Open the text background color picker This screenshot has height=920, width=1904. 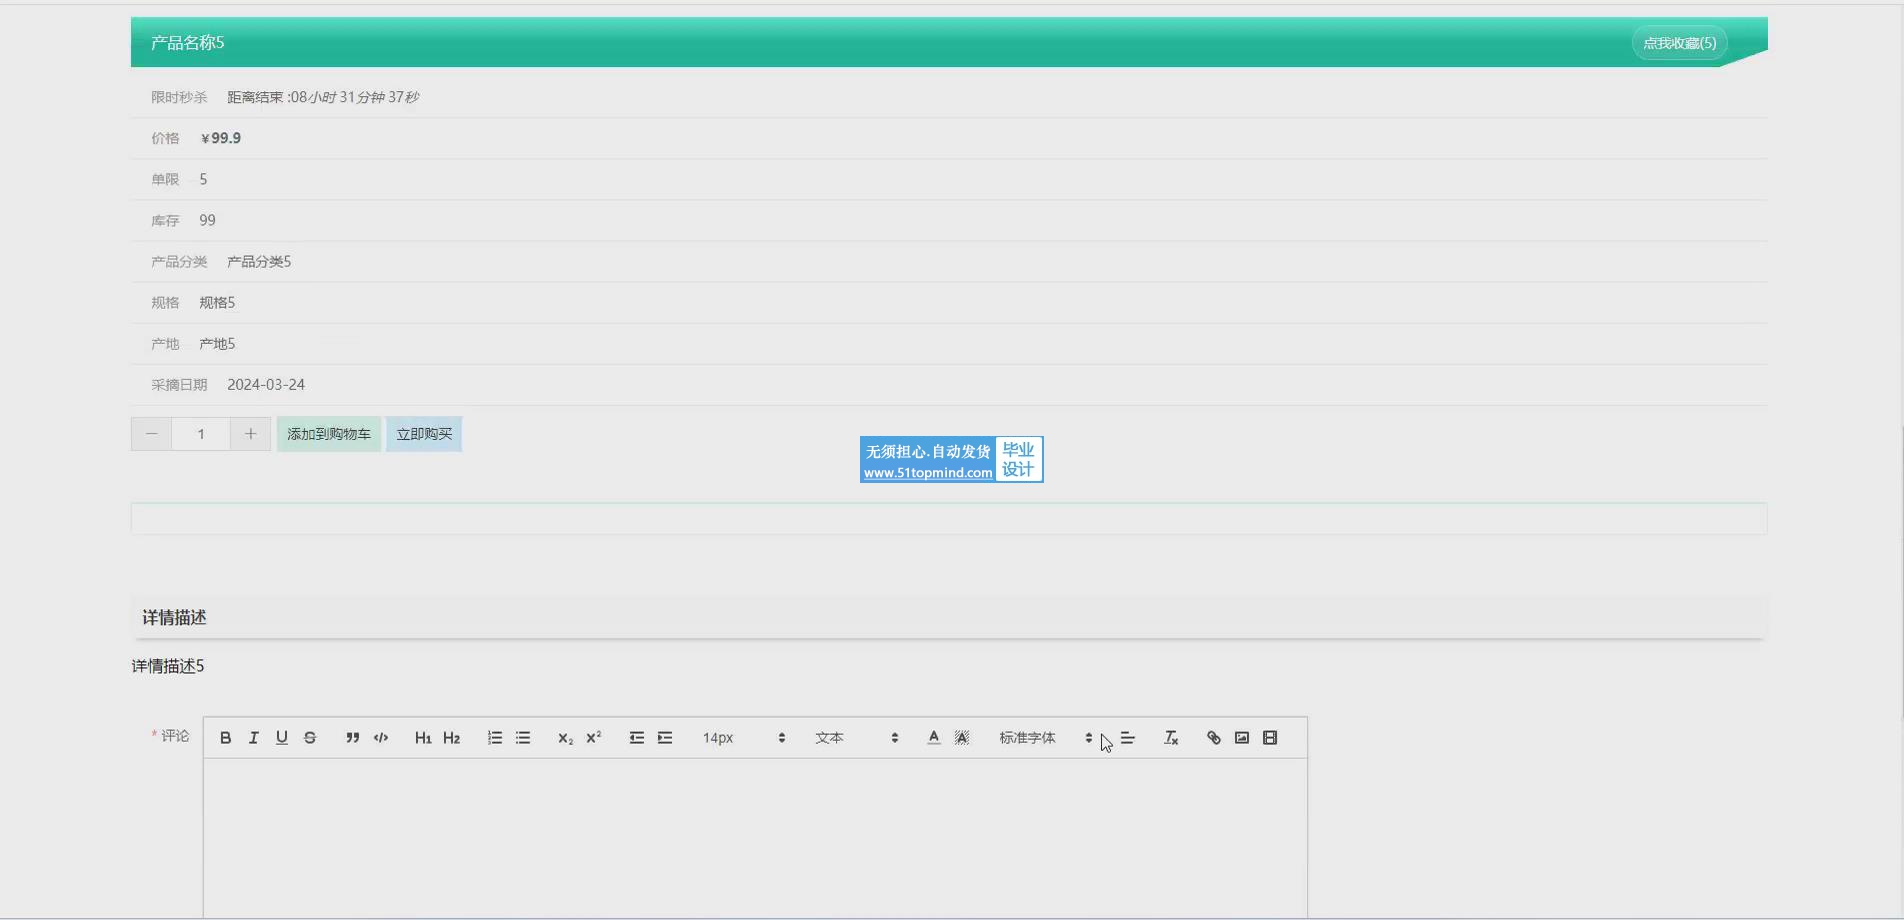pos(962,738)
